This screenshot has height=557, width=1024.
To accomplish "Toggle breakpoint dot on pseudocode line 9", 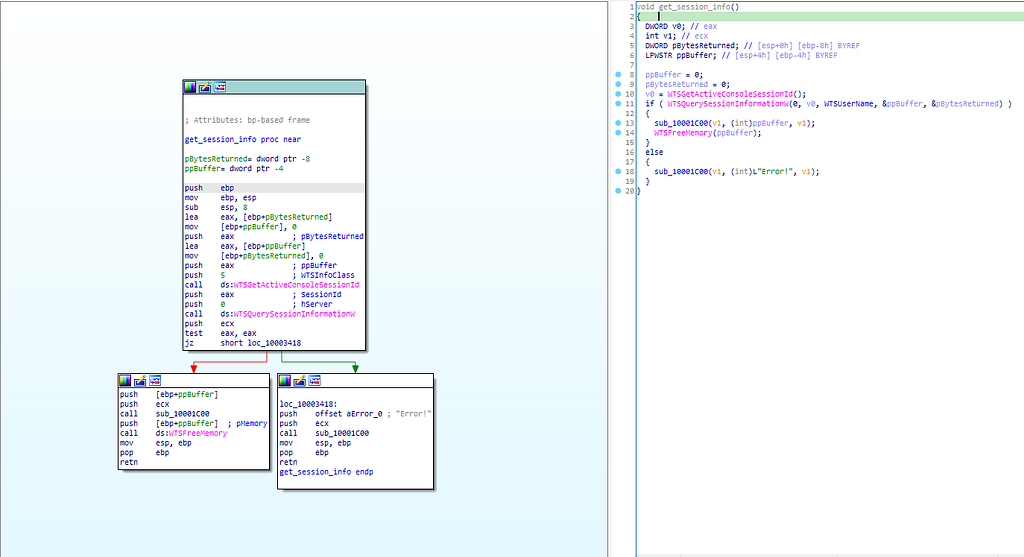I will [x=618, y=84].
